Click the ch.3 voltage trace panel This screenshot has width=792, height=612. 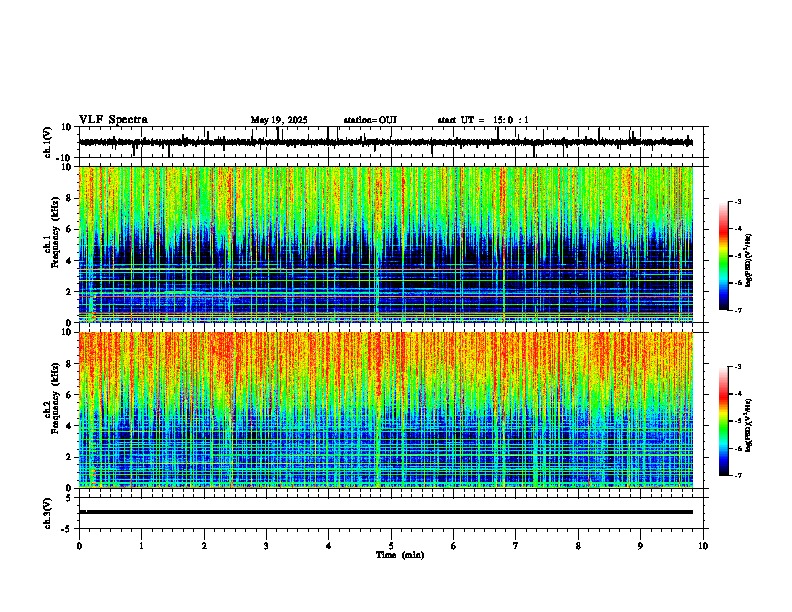tap(391, 513)
